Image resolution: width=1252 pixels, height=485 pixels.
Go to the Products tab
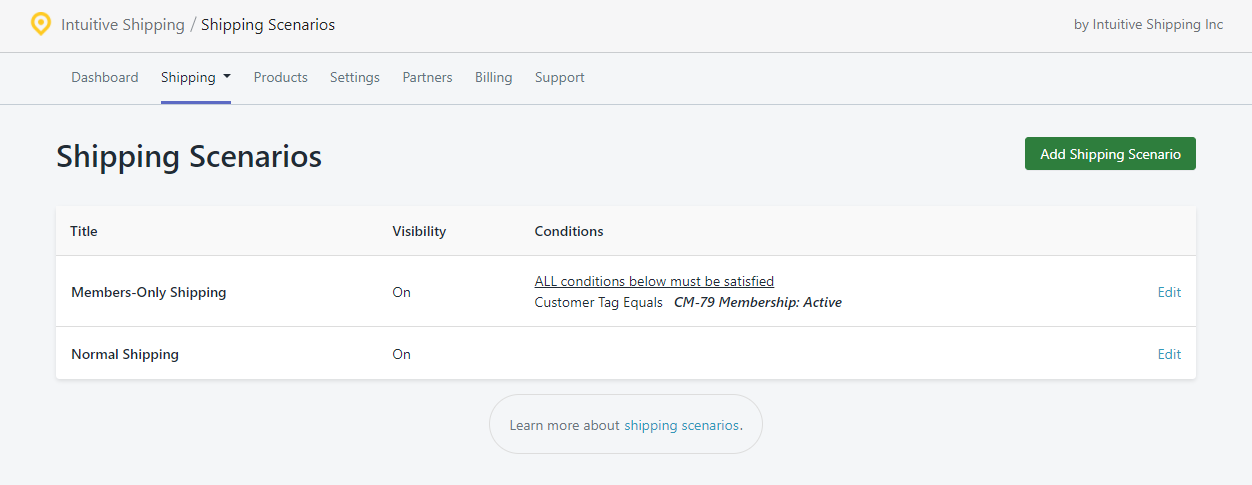pyautogui.click(x=281, y=77)
